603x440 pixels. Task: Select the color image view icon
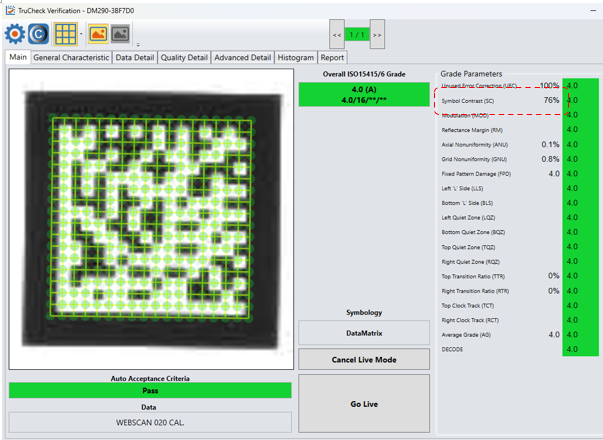pyautogui.click(x=98, y=33)
